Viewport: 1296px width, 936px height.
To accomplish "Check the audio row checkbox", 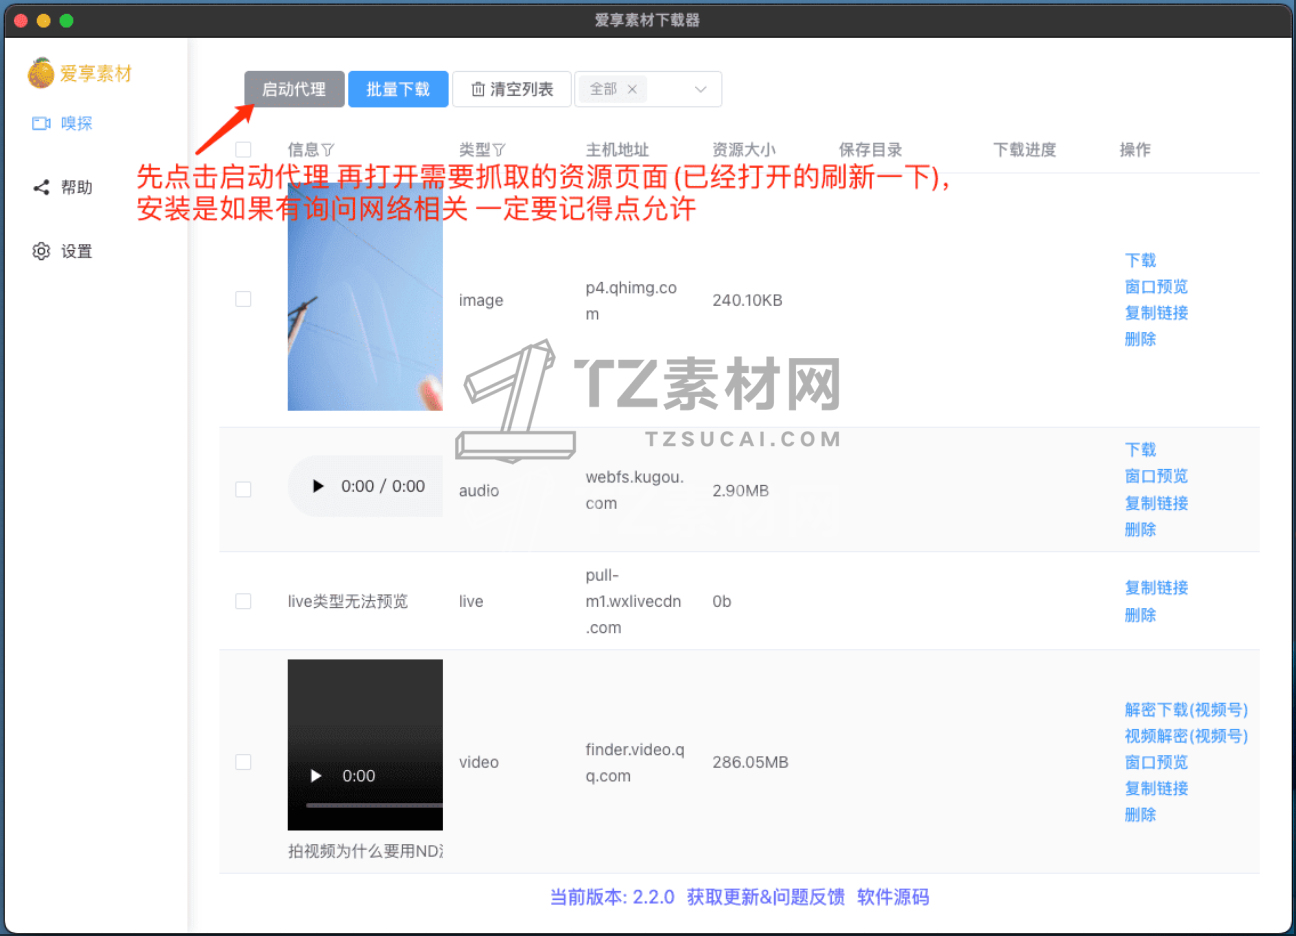I will 243,489.
